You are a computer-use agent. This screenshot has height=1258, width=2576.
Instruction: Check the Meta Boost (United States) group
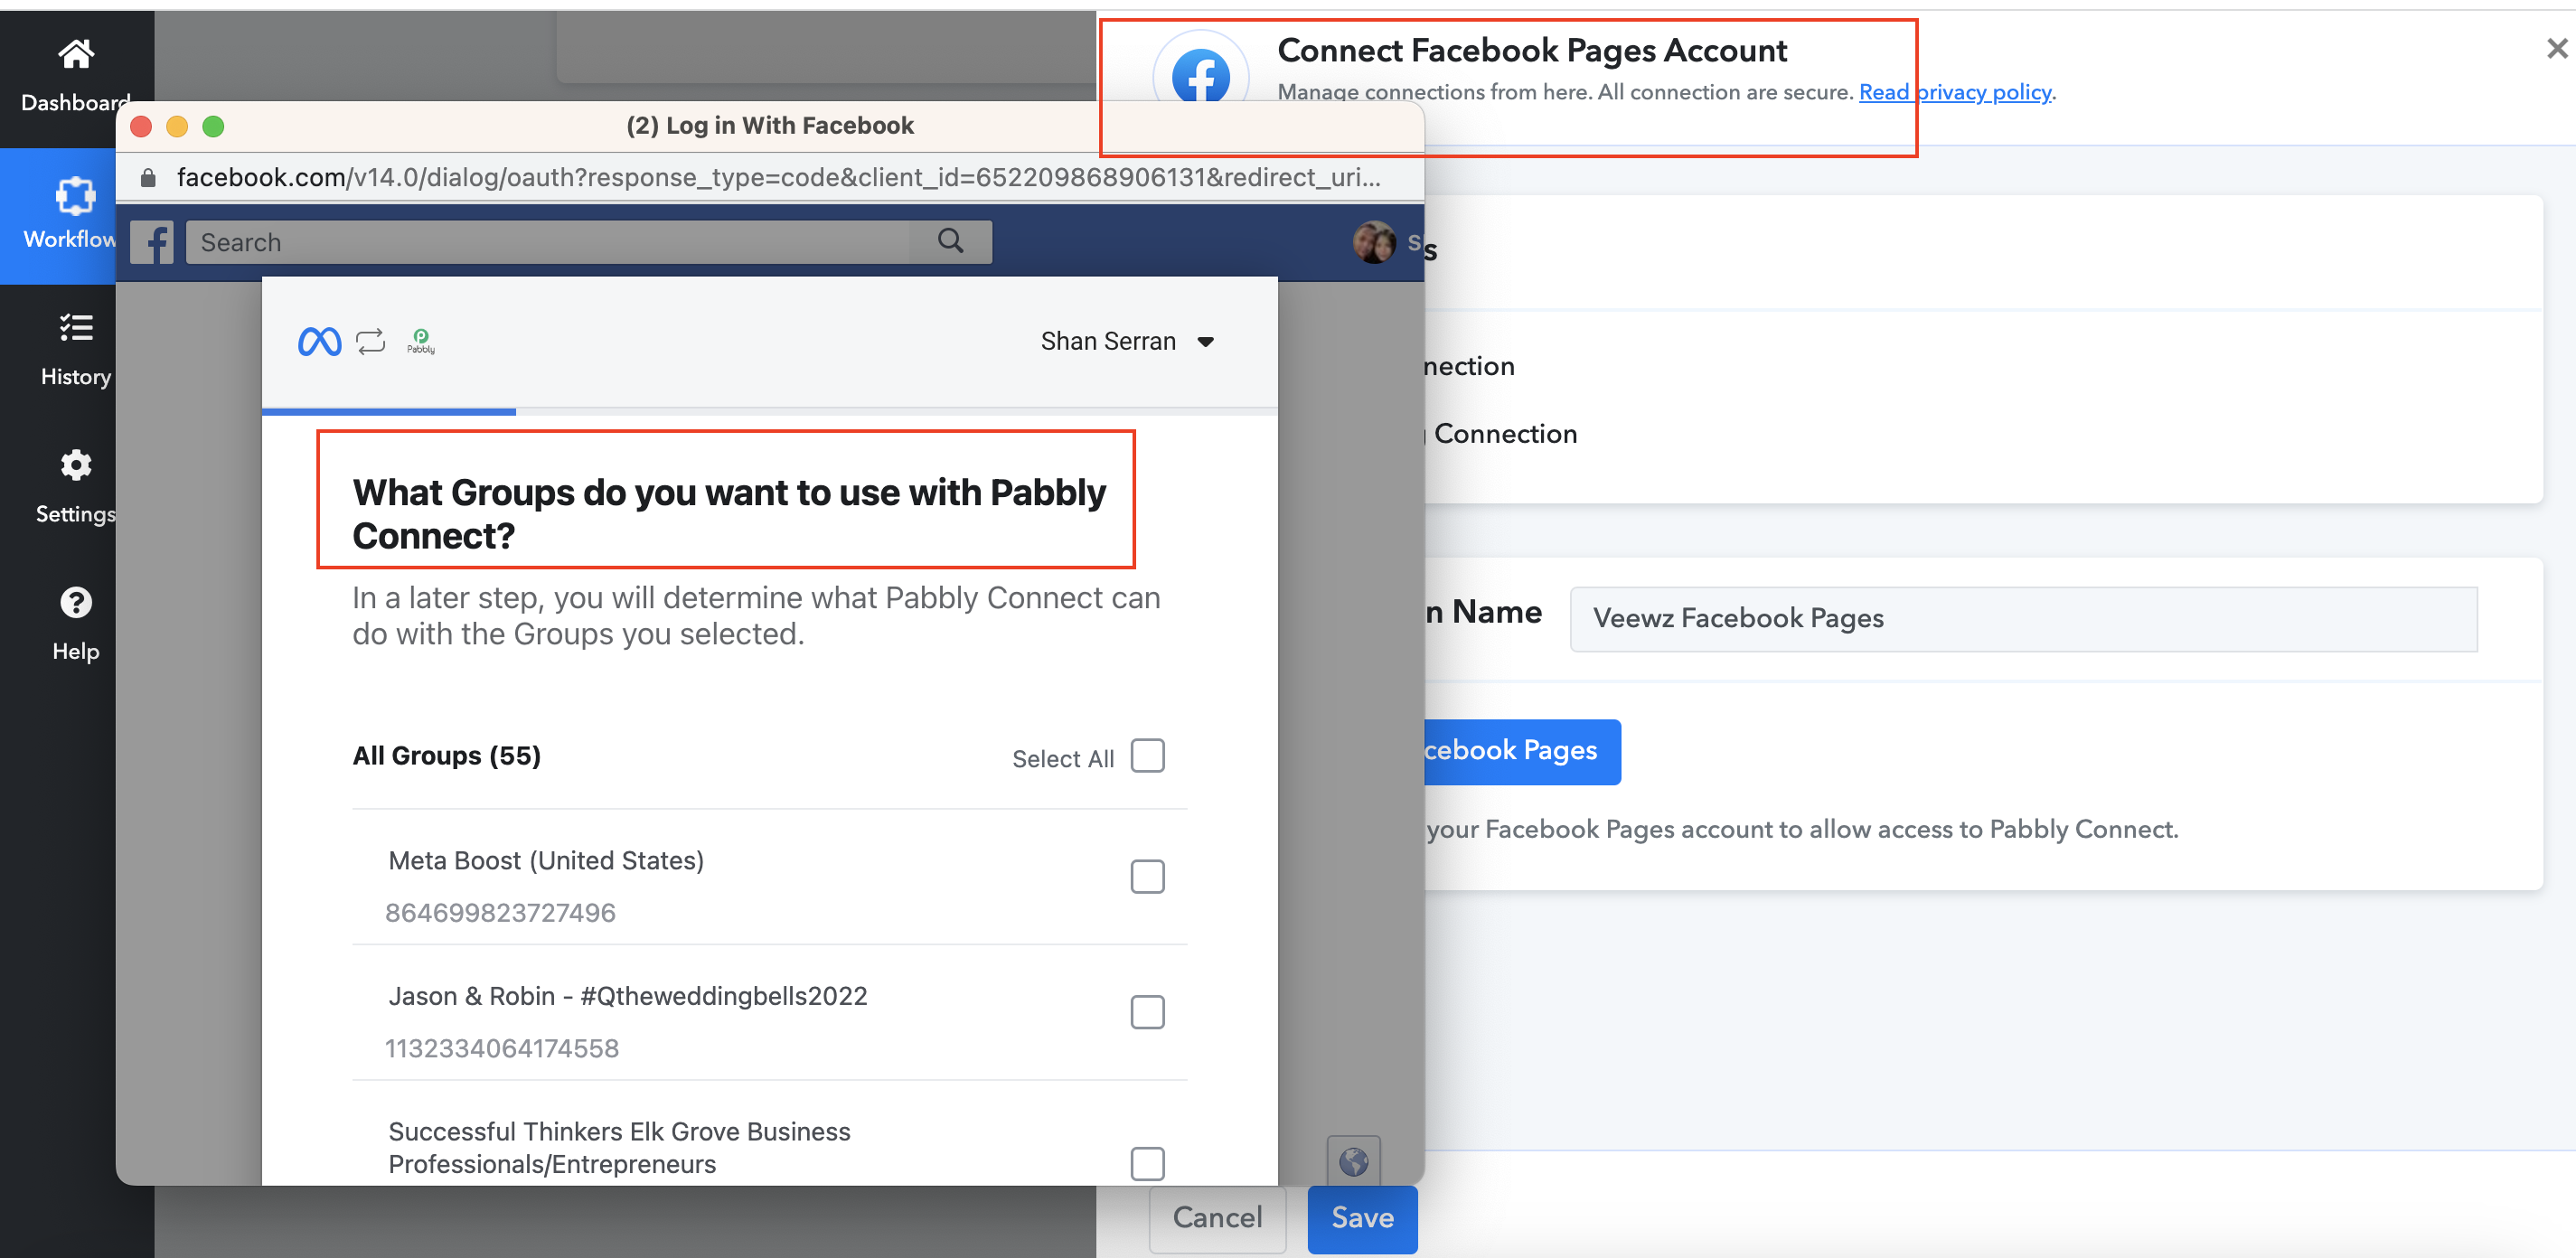(1148, 877)
